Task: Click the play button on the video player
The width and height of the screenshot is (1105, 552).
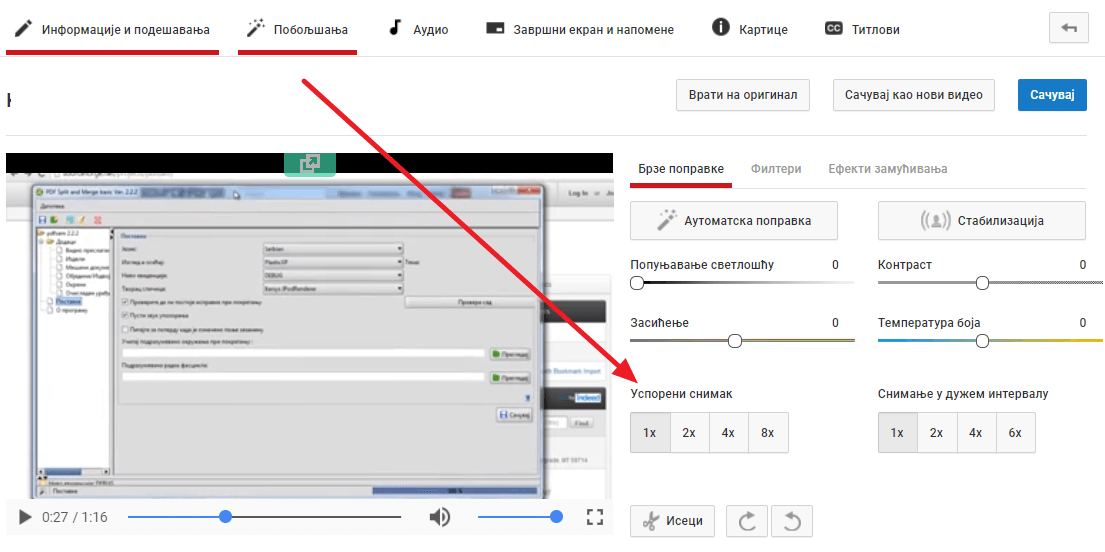Action: [x=25, y=517]
